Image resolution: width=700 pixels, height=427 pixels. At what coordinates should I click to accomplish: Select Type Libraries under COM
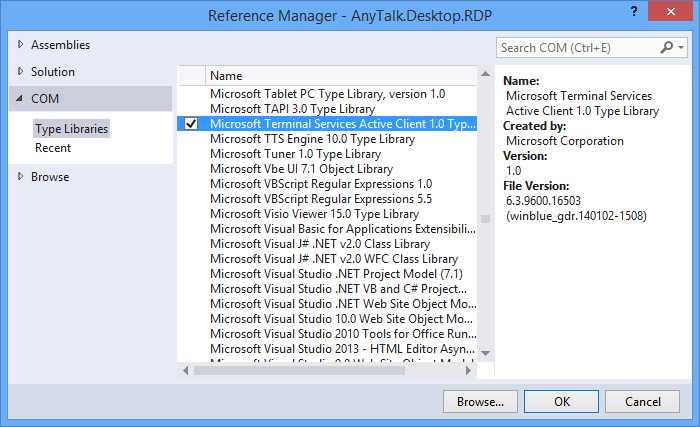[x=71, y=129]
